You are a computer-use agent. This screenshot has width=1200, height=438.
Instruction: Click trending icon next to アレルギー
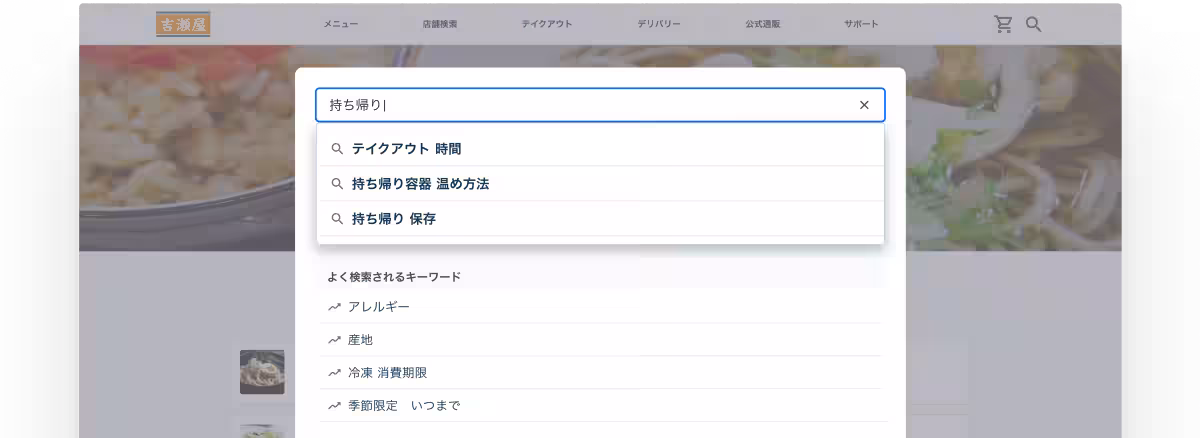[x=335, y=307]
